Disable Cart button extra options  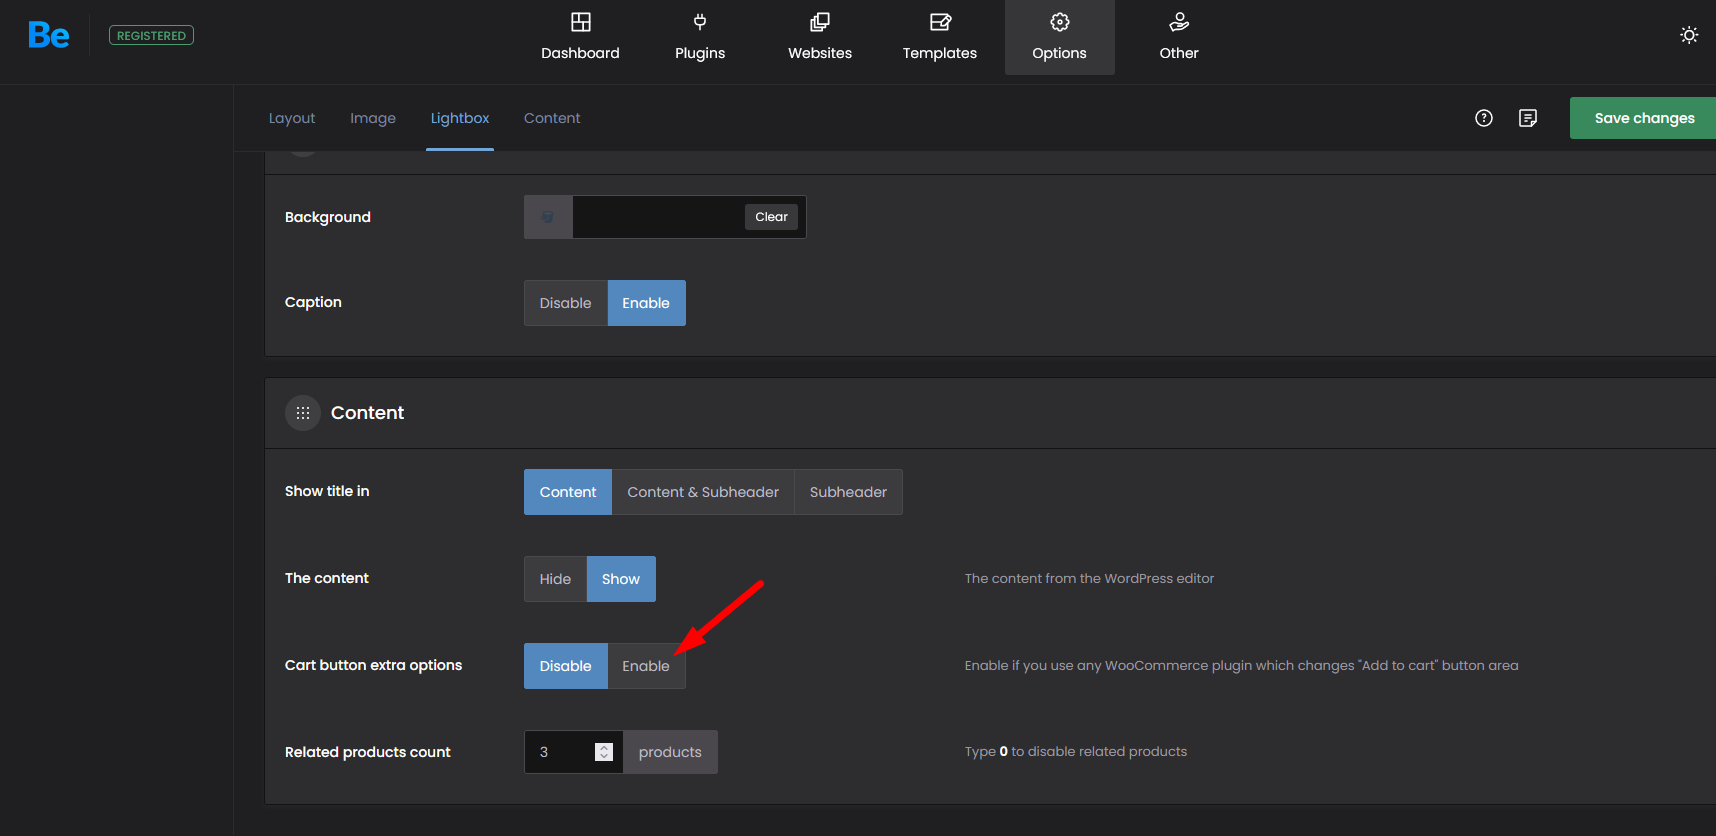click(x=566, y=666)
